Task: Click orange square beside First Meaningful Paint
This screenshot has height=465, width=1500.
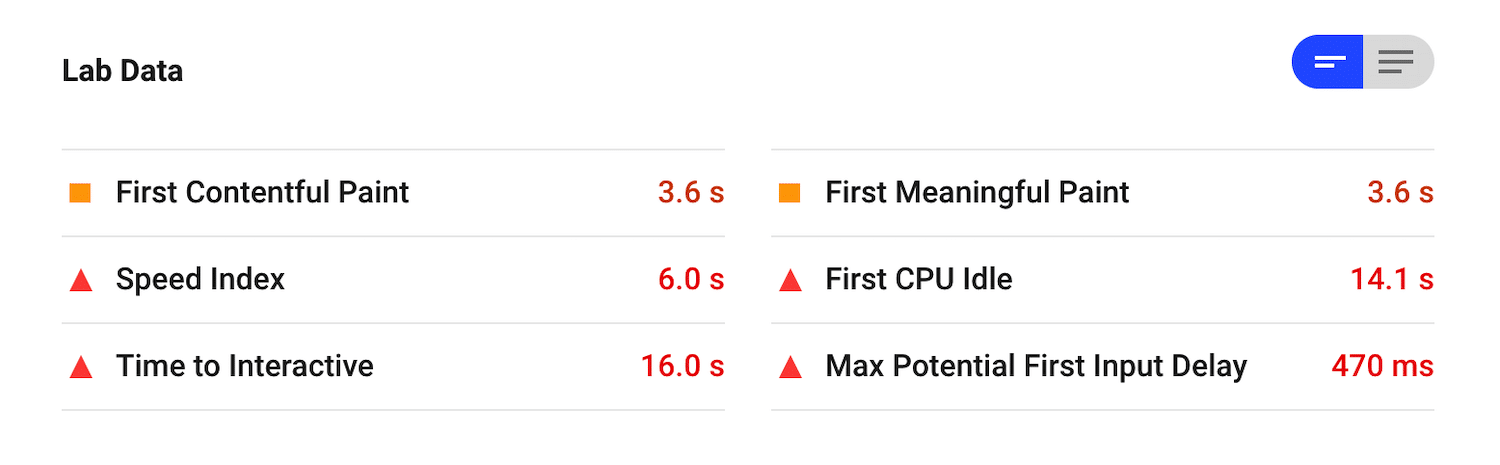Action: 790,193
